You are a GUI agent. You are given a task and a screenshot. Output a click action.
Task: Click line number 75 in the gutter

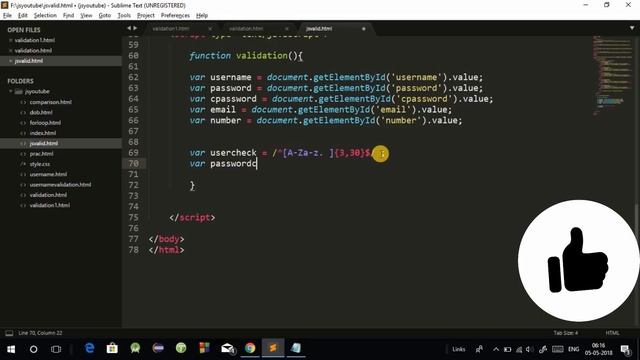tap(133, 218)
